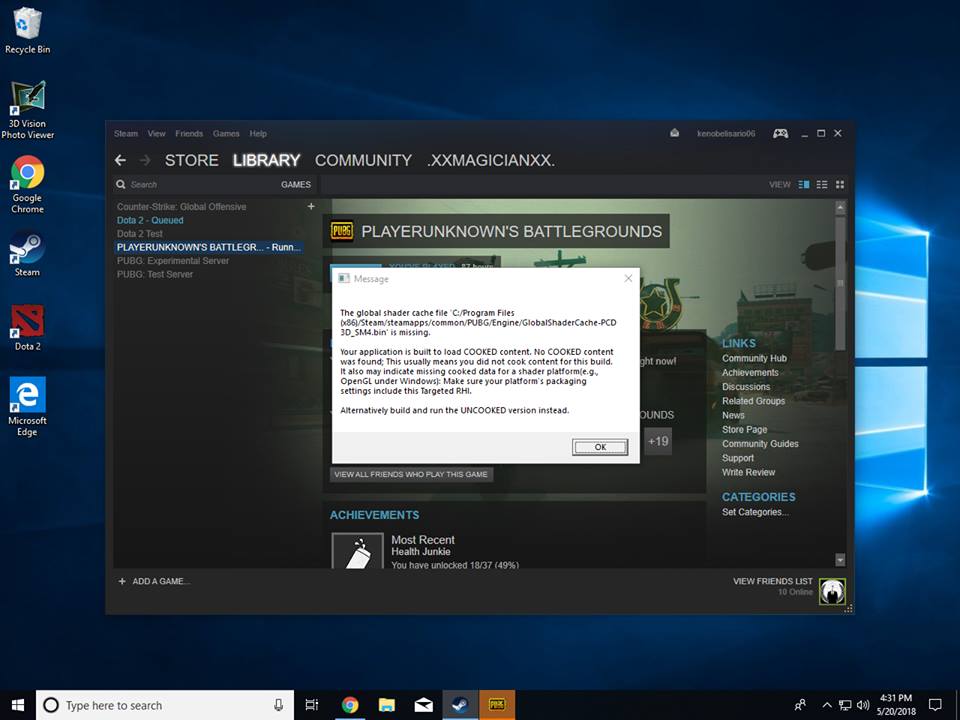Image resolution: width=960 pixels, height=720 pixels.
Task: Open the People icon in taskbar
Action: pos(800,705)
